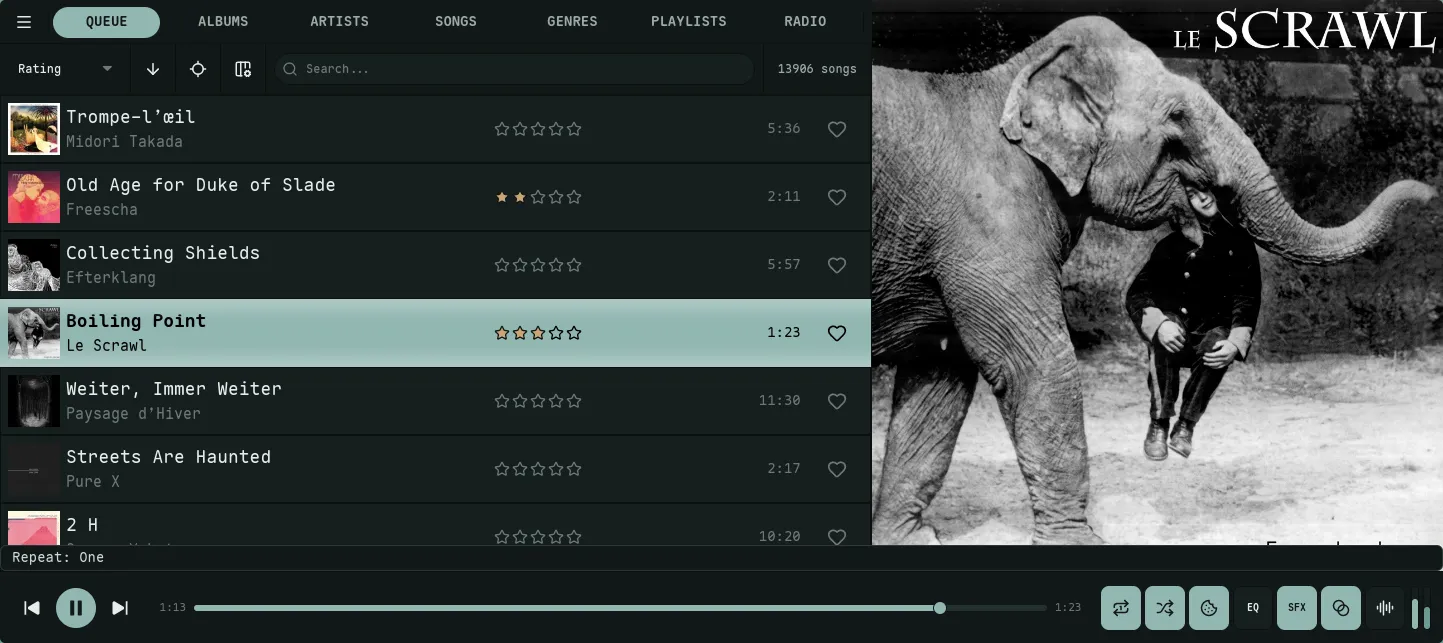Click artist name Midori Takada

click(124, 142)
